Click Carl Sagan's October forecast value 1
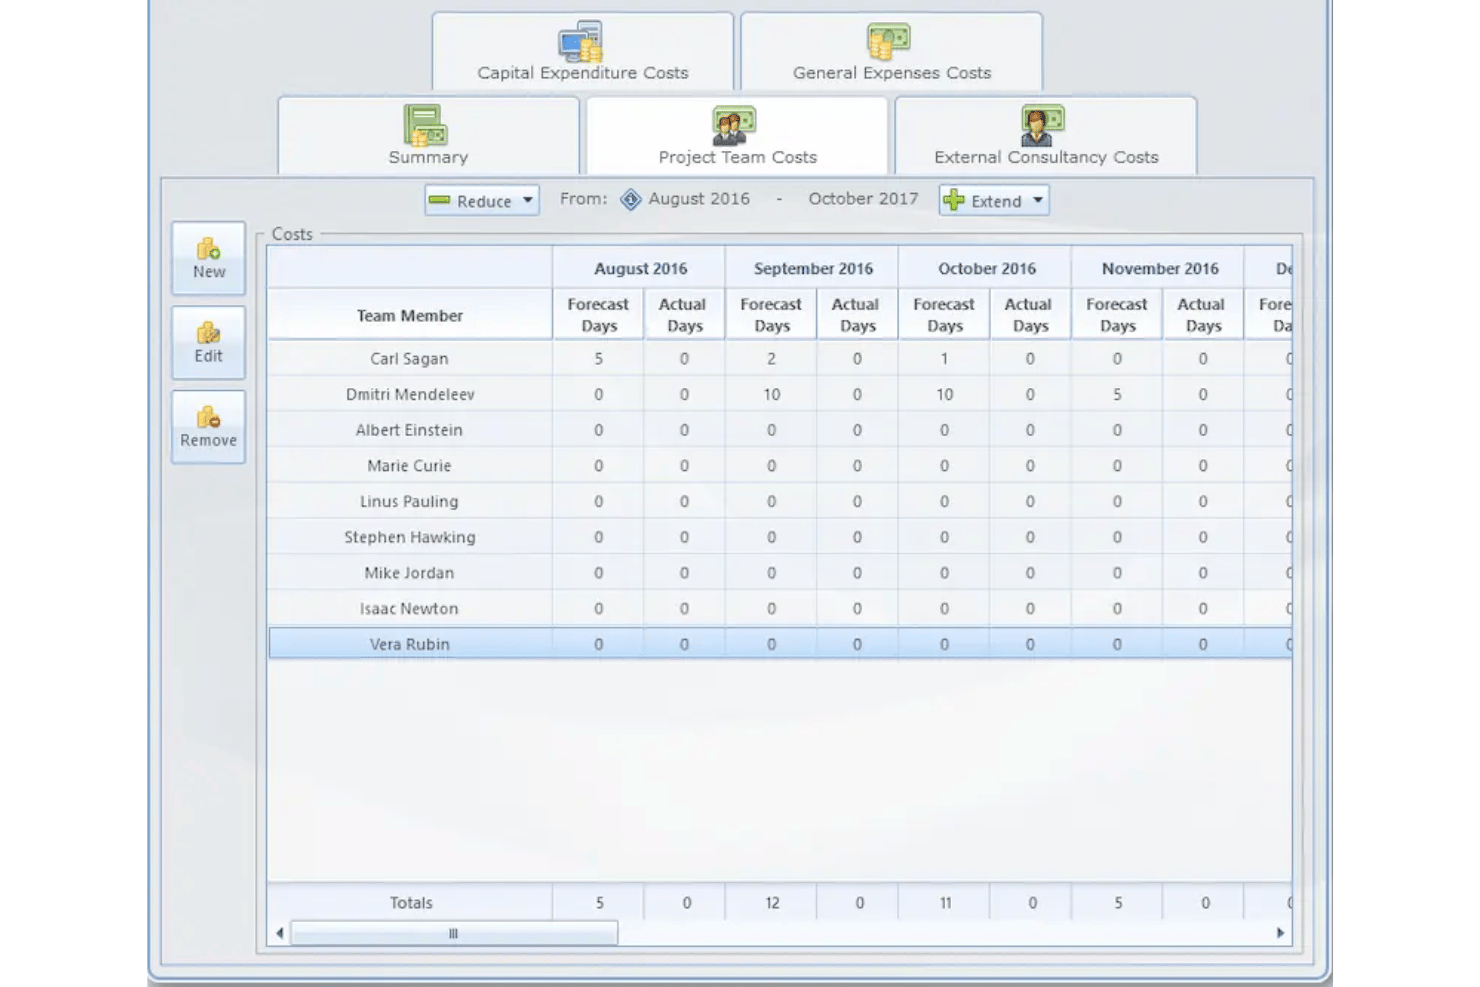 pos(944,359)
